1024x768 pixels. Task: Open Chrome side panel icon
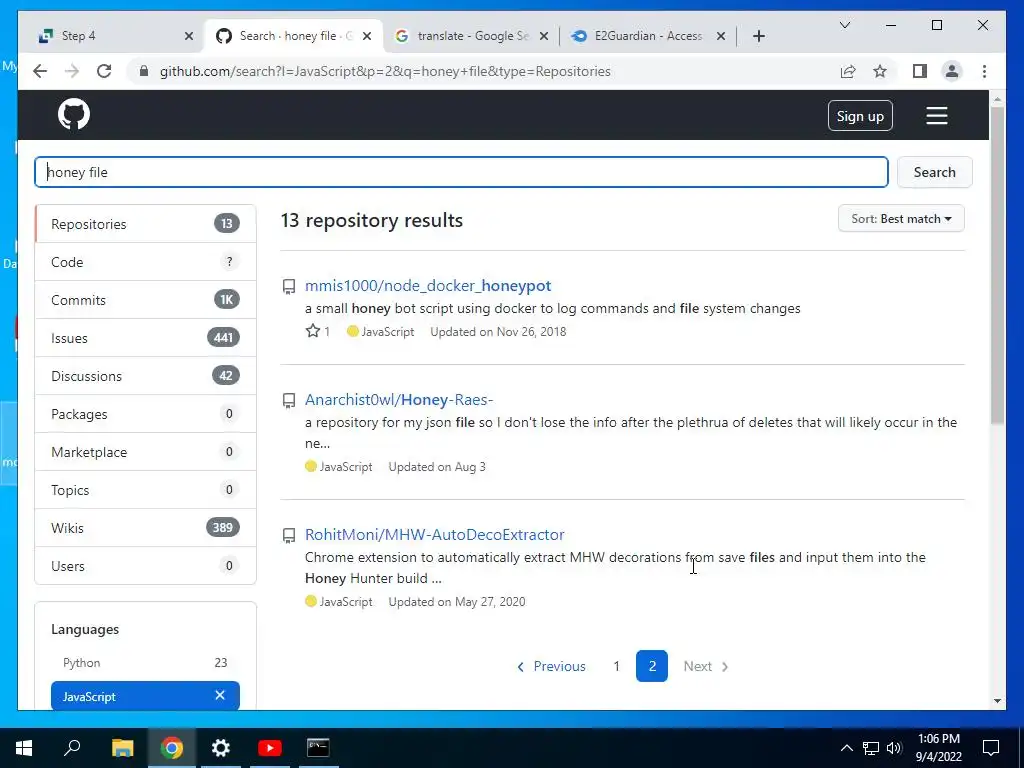click(920, 71)
